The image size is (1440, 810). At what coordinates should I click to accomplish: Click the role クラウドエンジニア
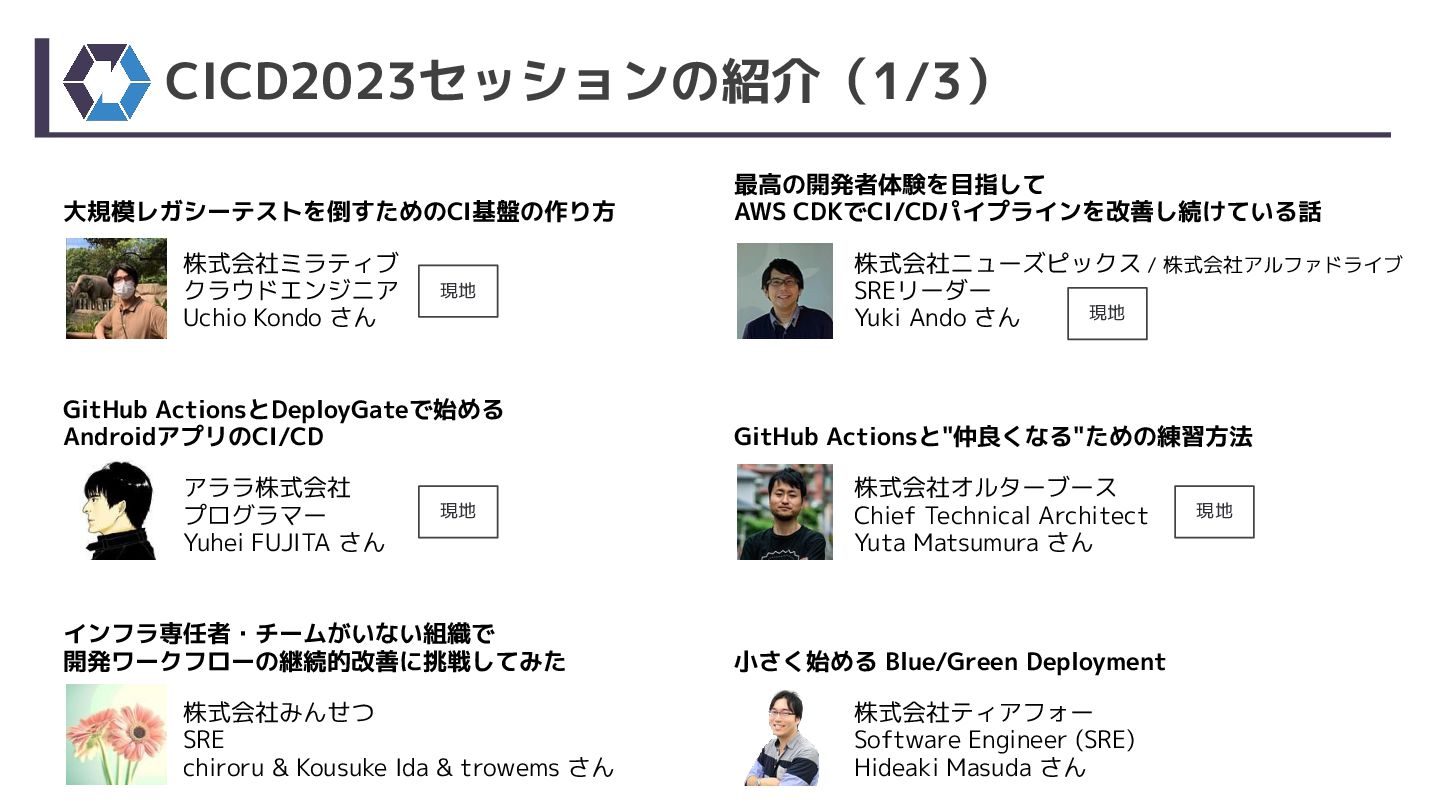pos(291,291)
